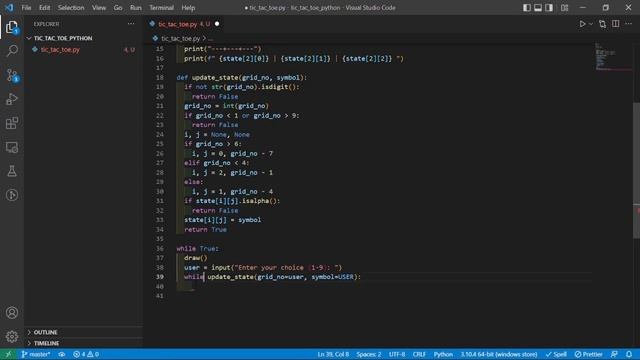Select the tic_tac_toe.py editor tab
Image resolution: width=640 pixels, height=360 pixels.
(x=184, y=24)
